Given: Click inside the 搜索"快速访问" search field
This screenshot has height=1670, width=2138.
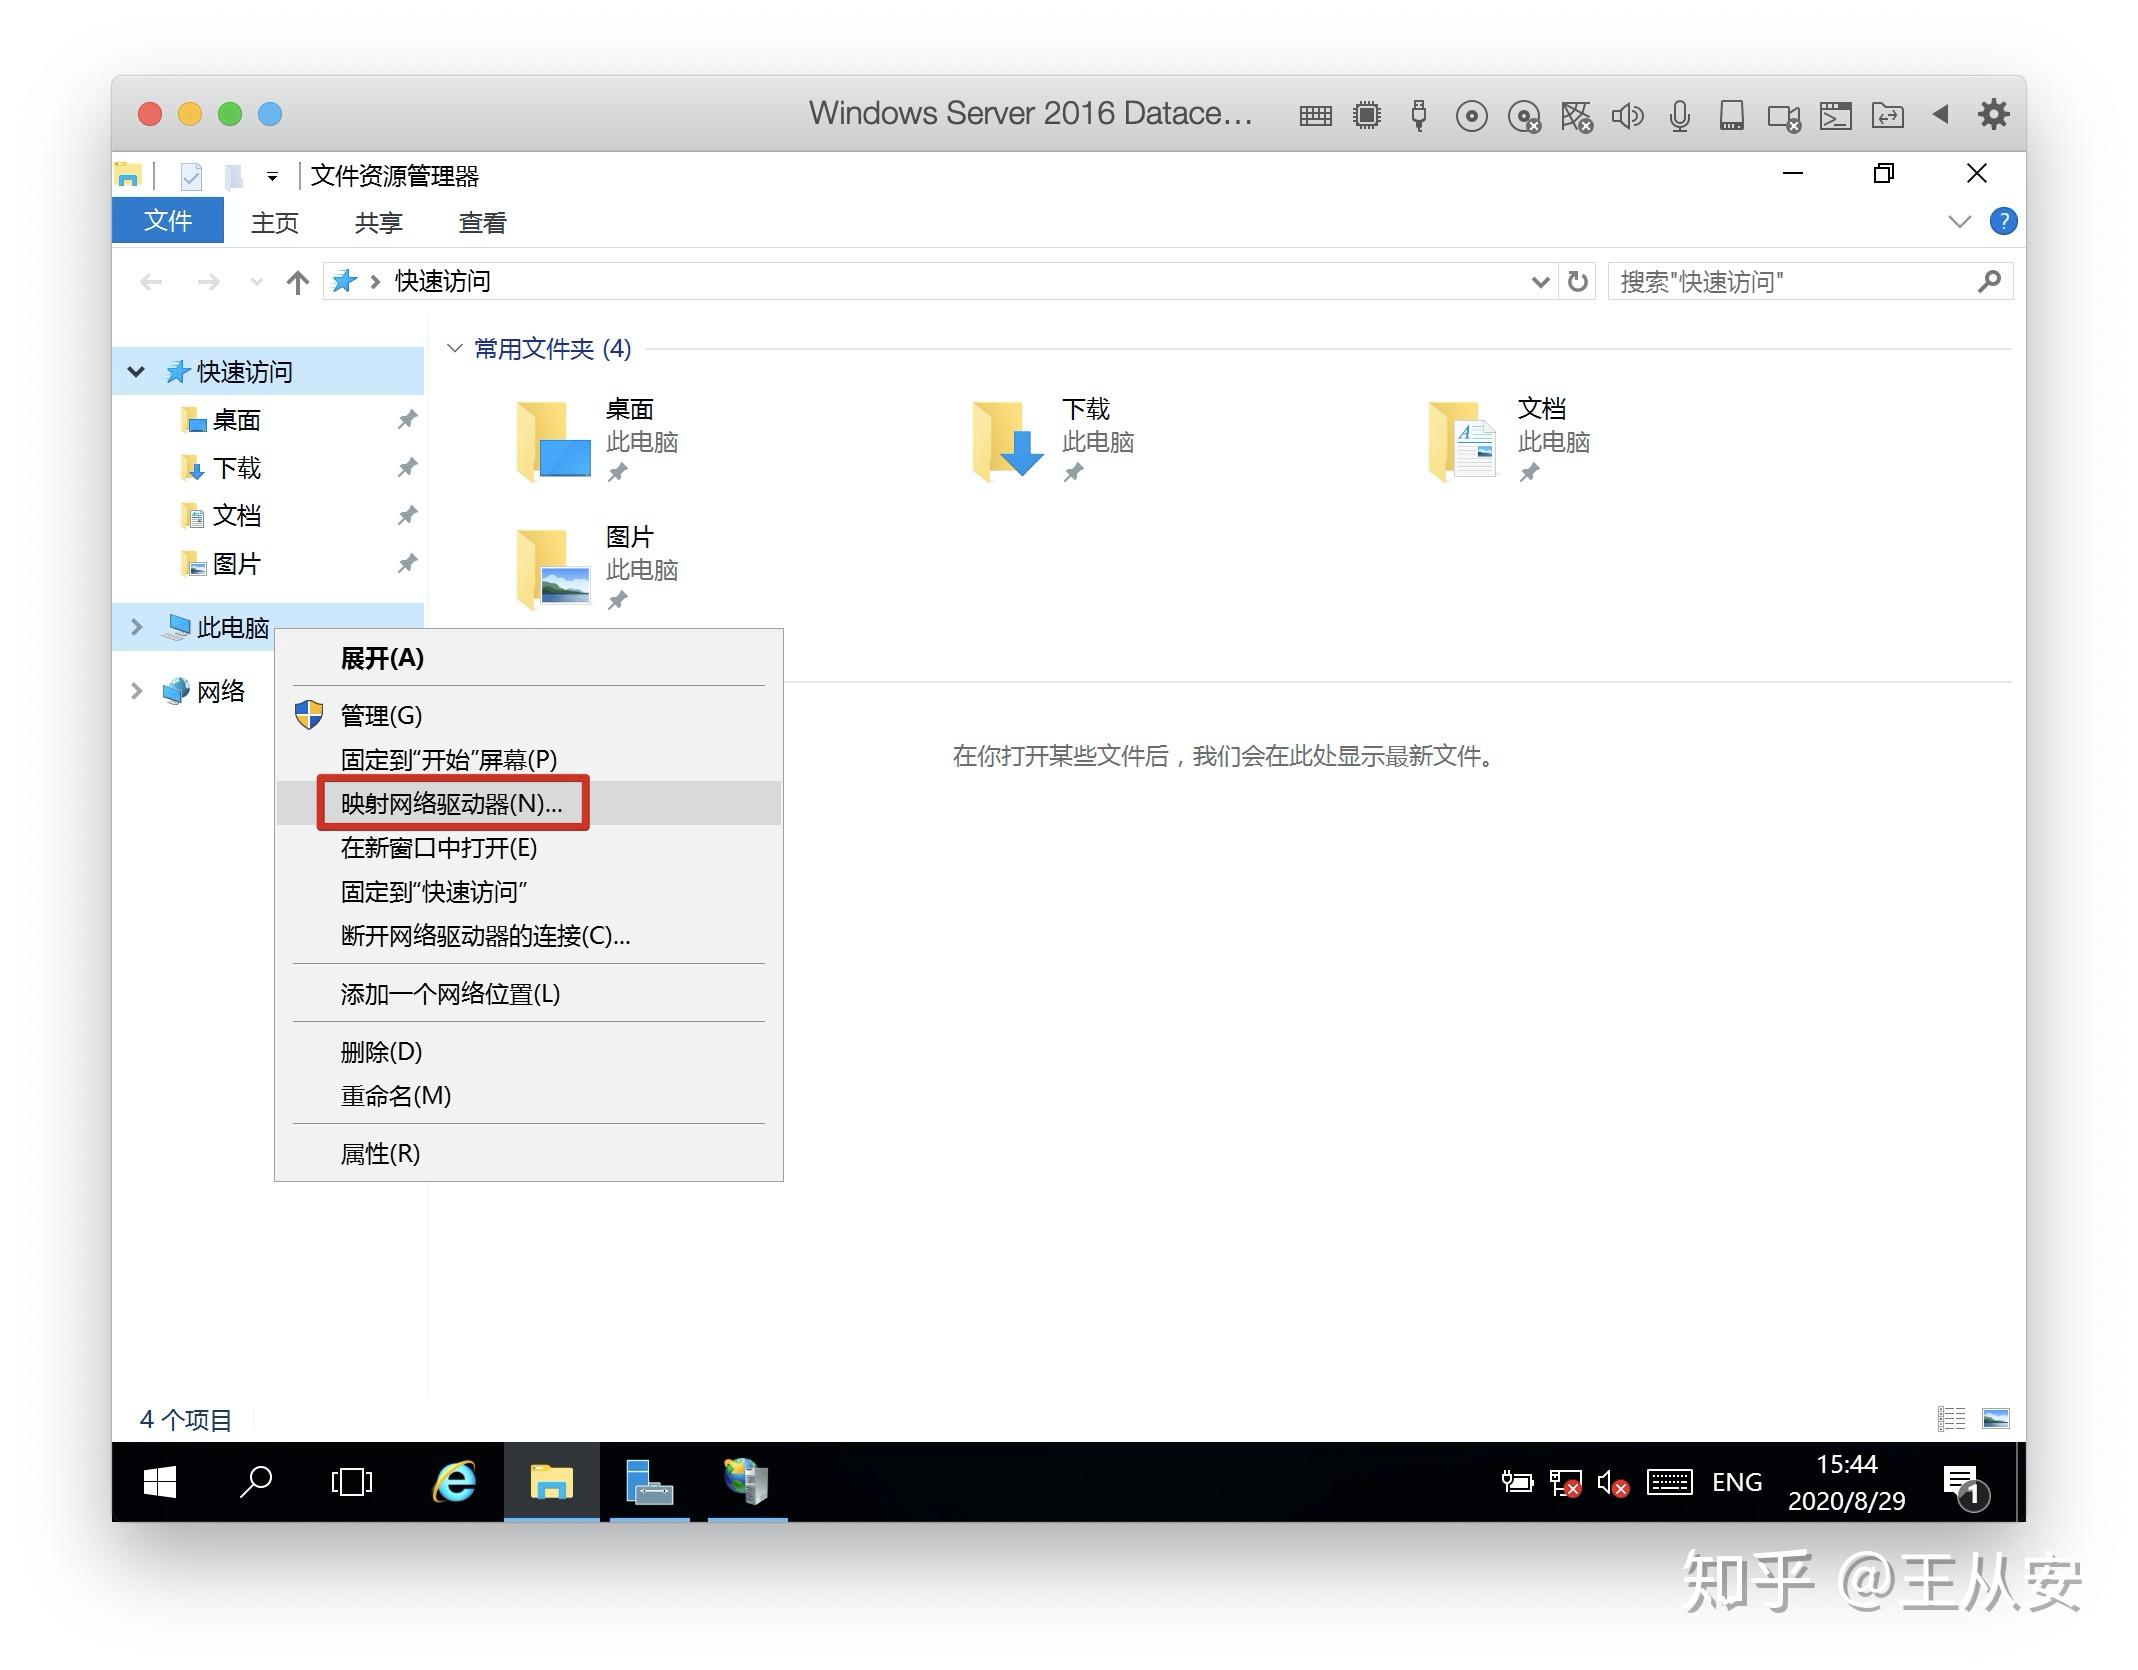Looking at the screenshot, I should coord(1780,281).
